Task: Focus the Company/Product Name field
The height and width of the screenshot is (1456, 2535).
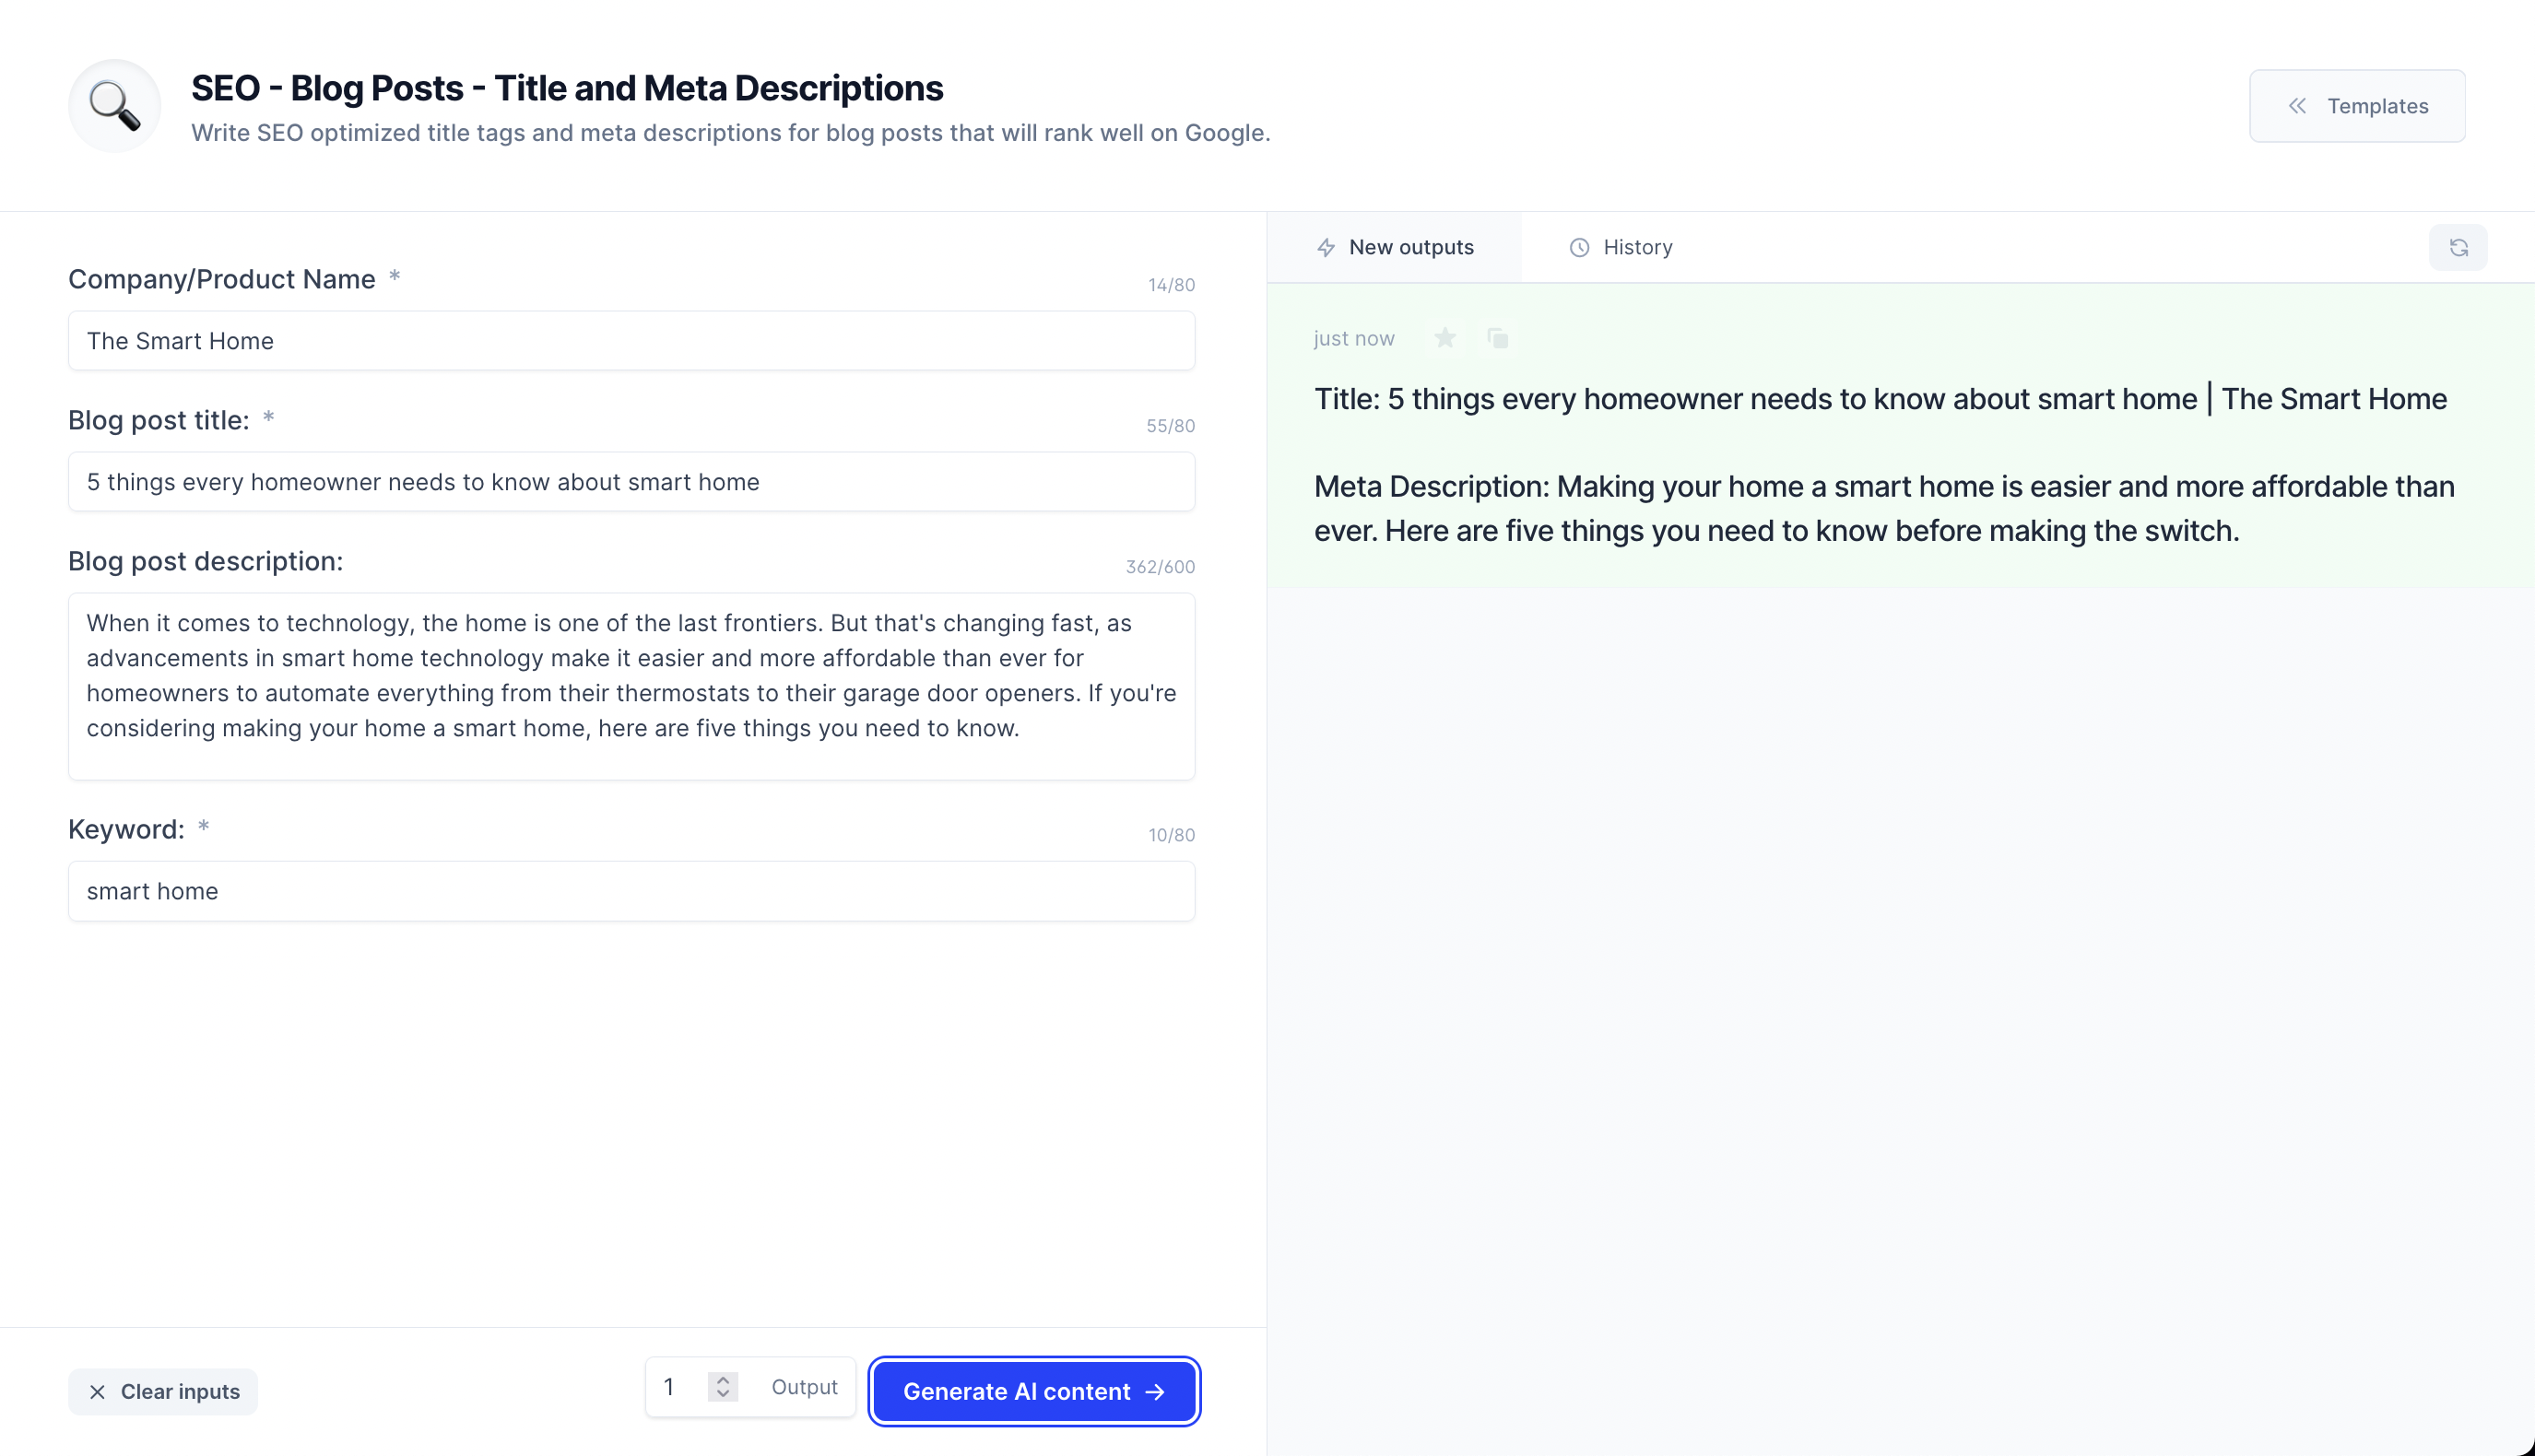Action: [631, 341]
